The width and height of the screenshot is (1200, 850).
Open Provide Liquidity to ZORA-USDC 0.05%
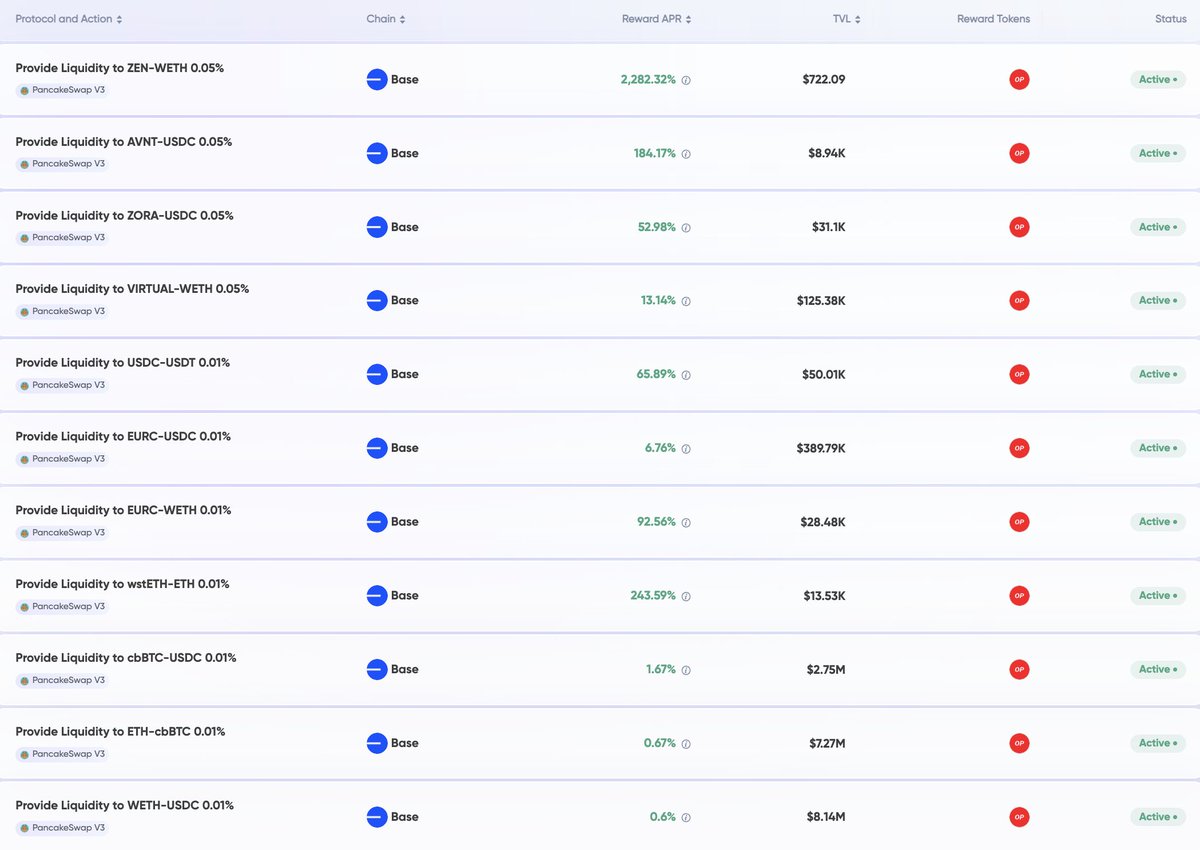pos(124,216)
